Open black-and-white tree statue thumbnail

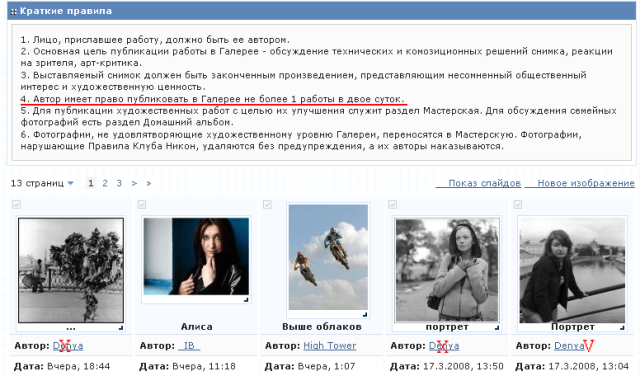(x=71, y=270)
